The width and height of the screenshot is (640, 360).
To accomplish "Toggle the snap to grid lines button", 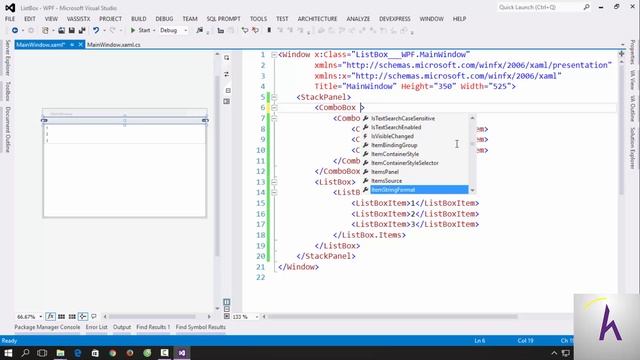I will pyautogui.click(x=72, y=316).
